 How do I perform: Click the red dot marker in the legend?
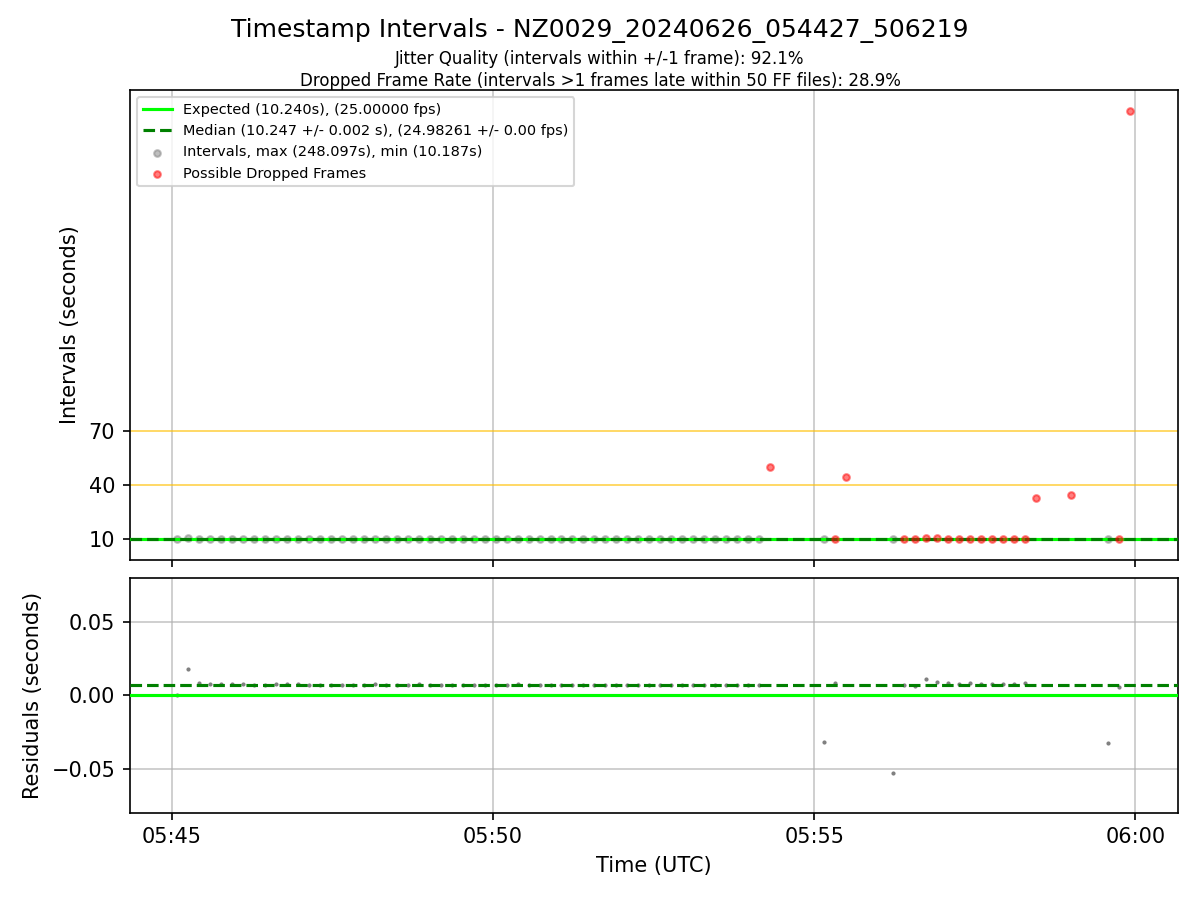click(157, 174)
